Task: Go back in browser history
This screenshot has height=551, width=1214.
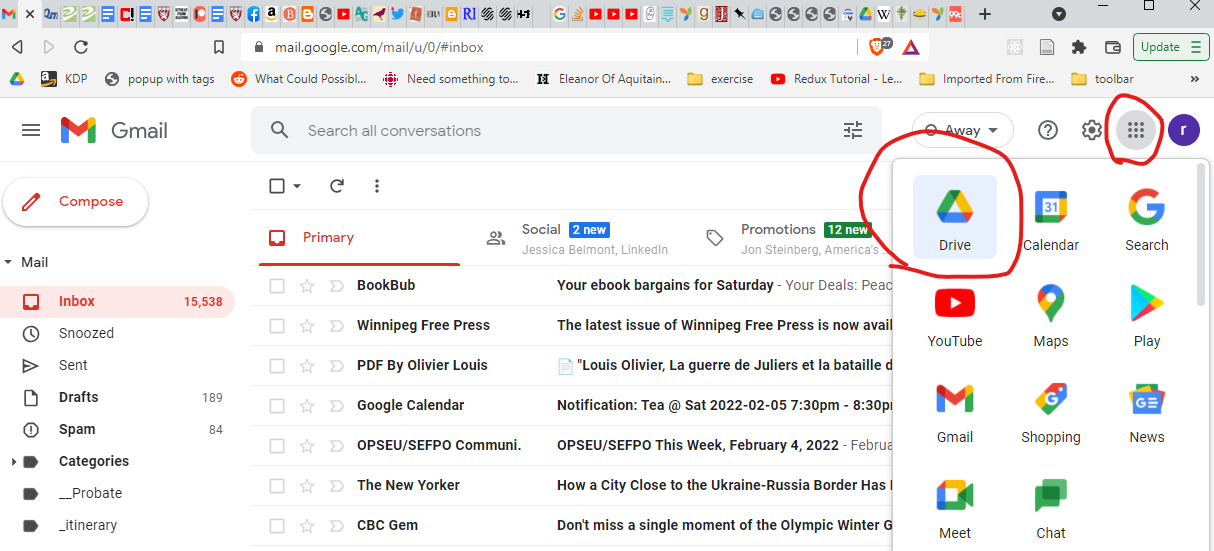Action: click(x=17, y=47)
